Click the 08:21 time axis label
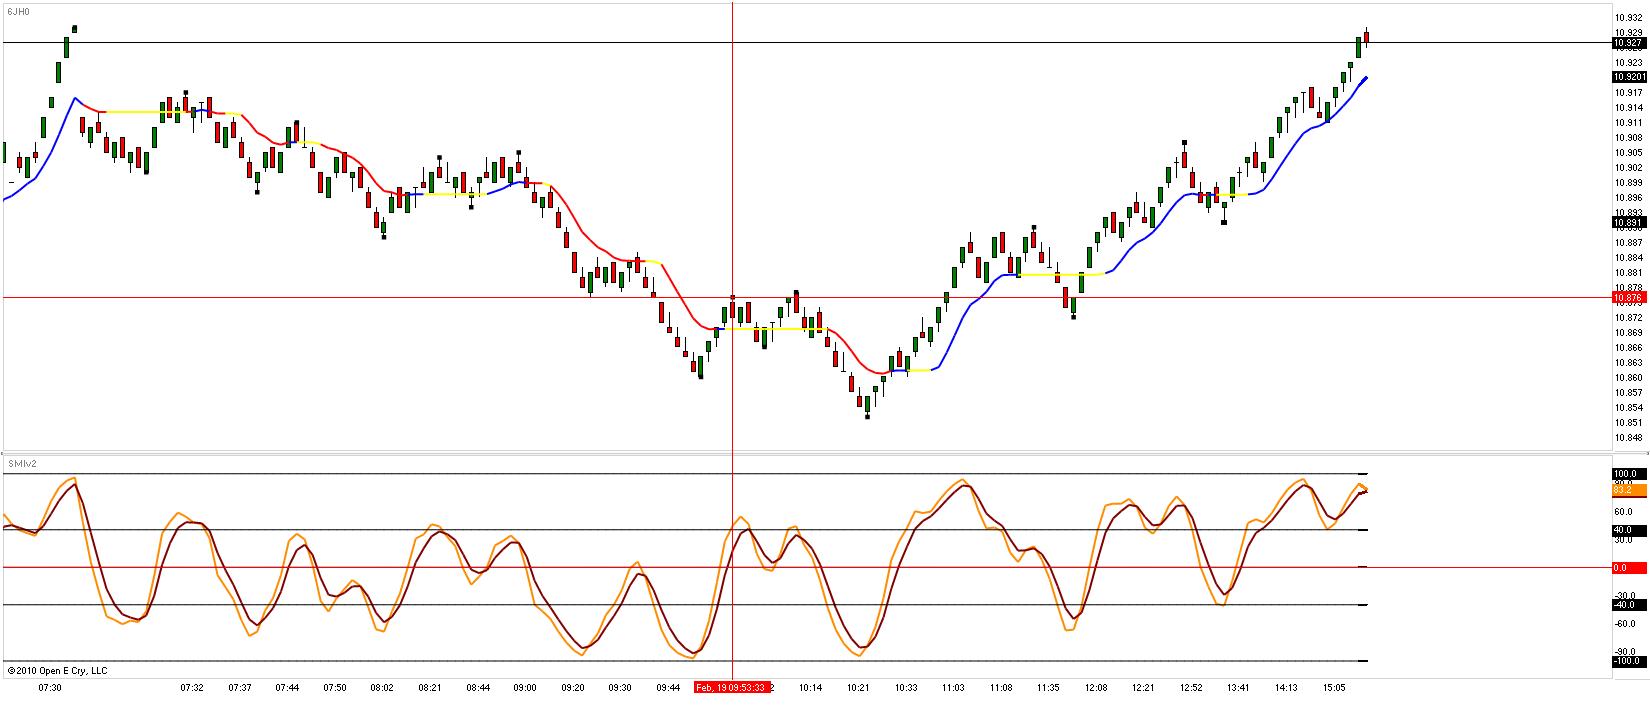Image resolution: width=1650 pixels, height=709 pixels. pos(430,688)
